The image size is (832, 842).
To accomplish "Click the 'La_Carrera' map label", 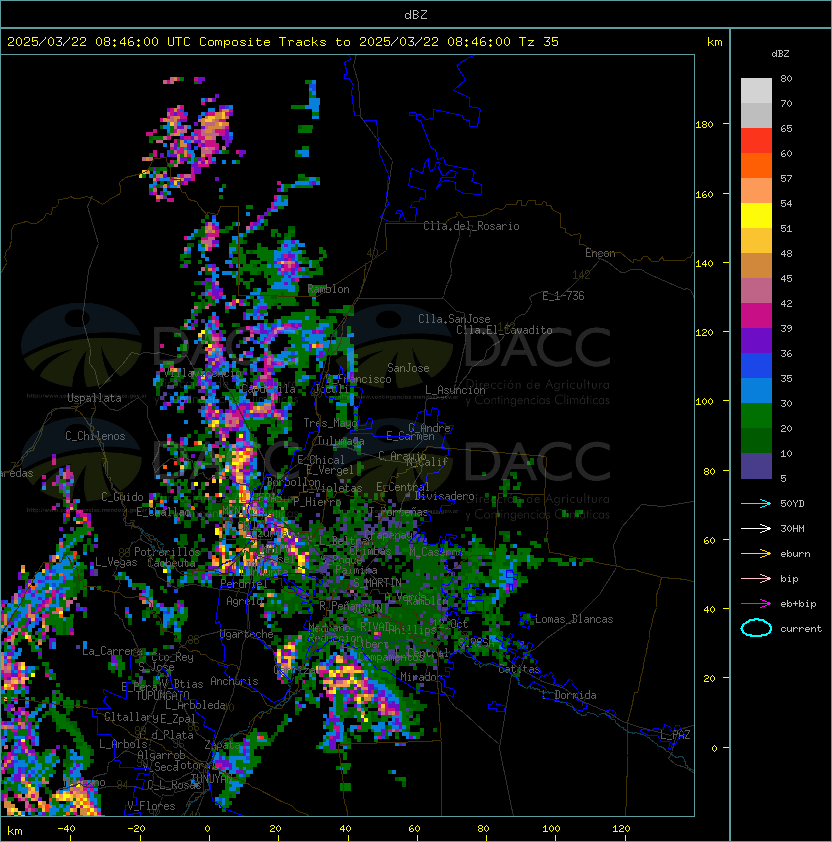I will 112,651.
